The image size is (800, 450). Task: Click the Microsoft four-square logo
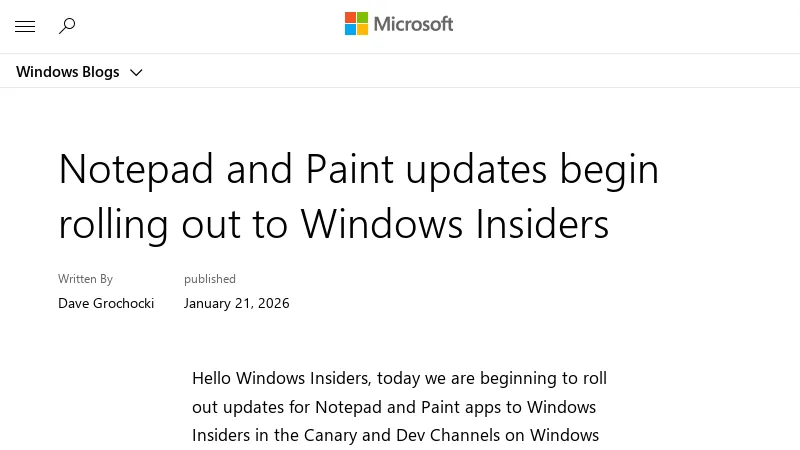(x=356, y=24)
